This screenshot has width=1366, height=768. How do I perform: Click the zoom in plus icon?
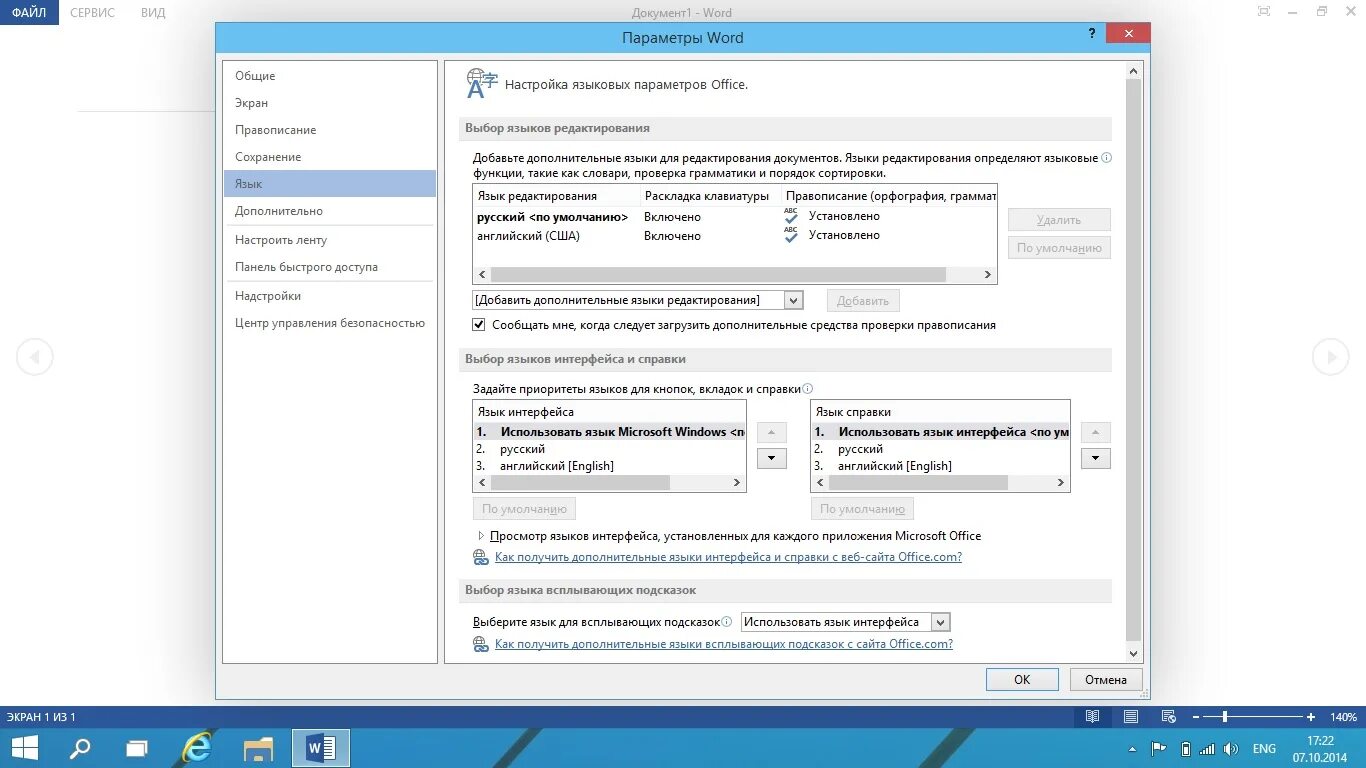tap(1311, 717)
